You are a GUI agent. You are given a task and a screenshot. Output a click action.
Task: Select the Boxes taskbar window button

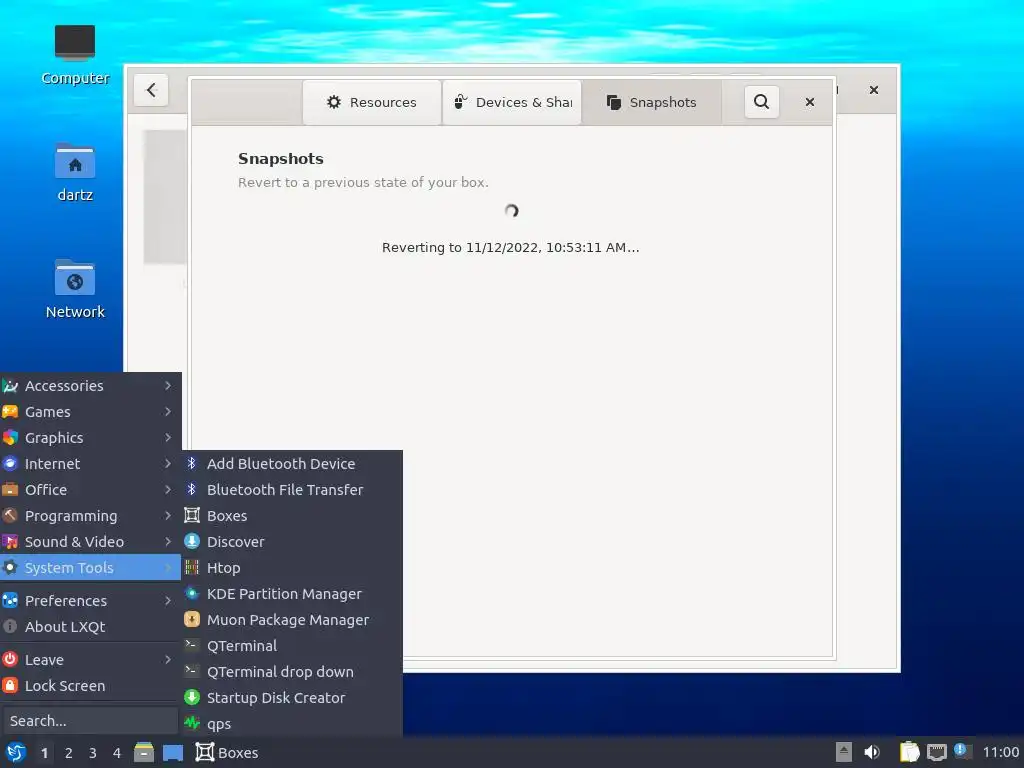227,752
